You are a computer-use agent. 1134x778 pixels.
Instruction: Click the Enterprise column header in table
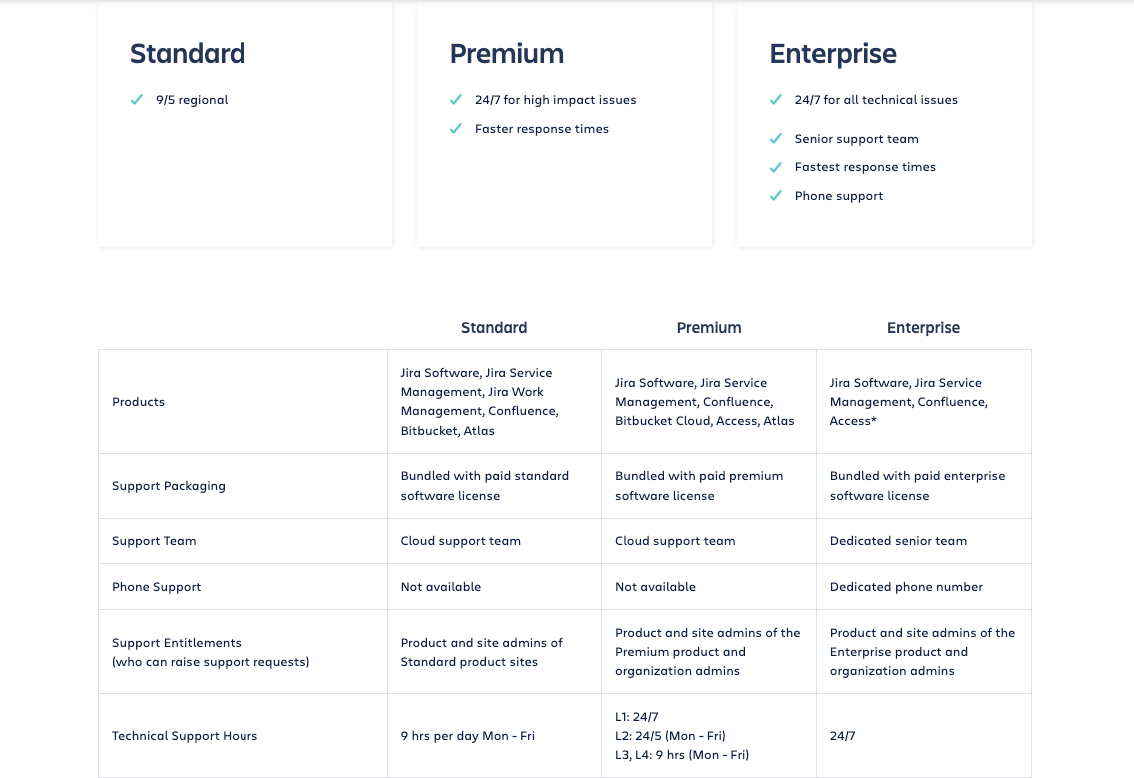tap(923, 328)
